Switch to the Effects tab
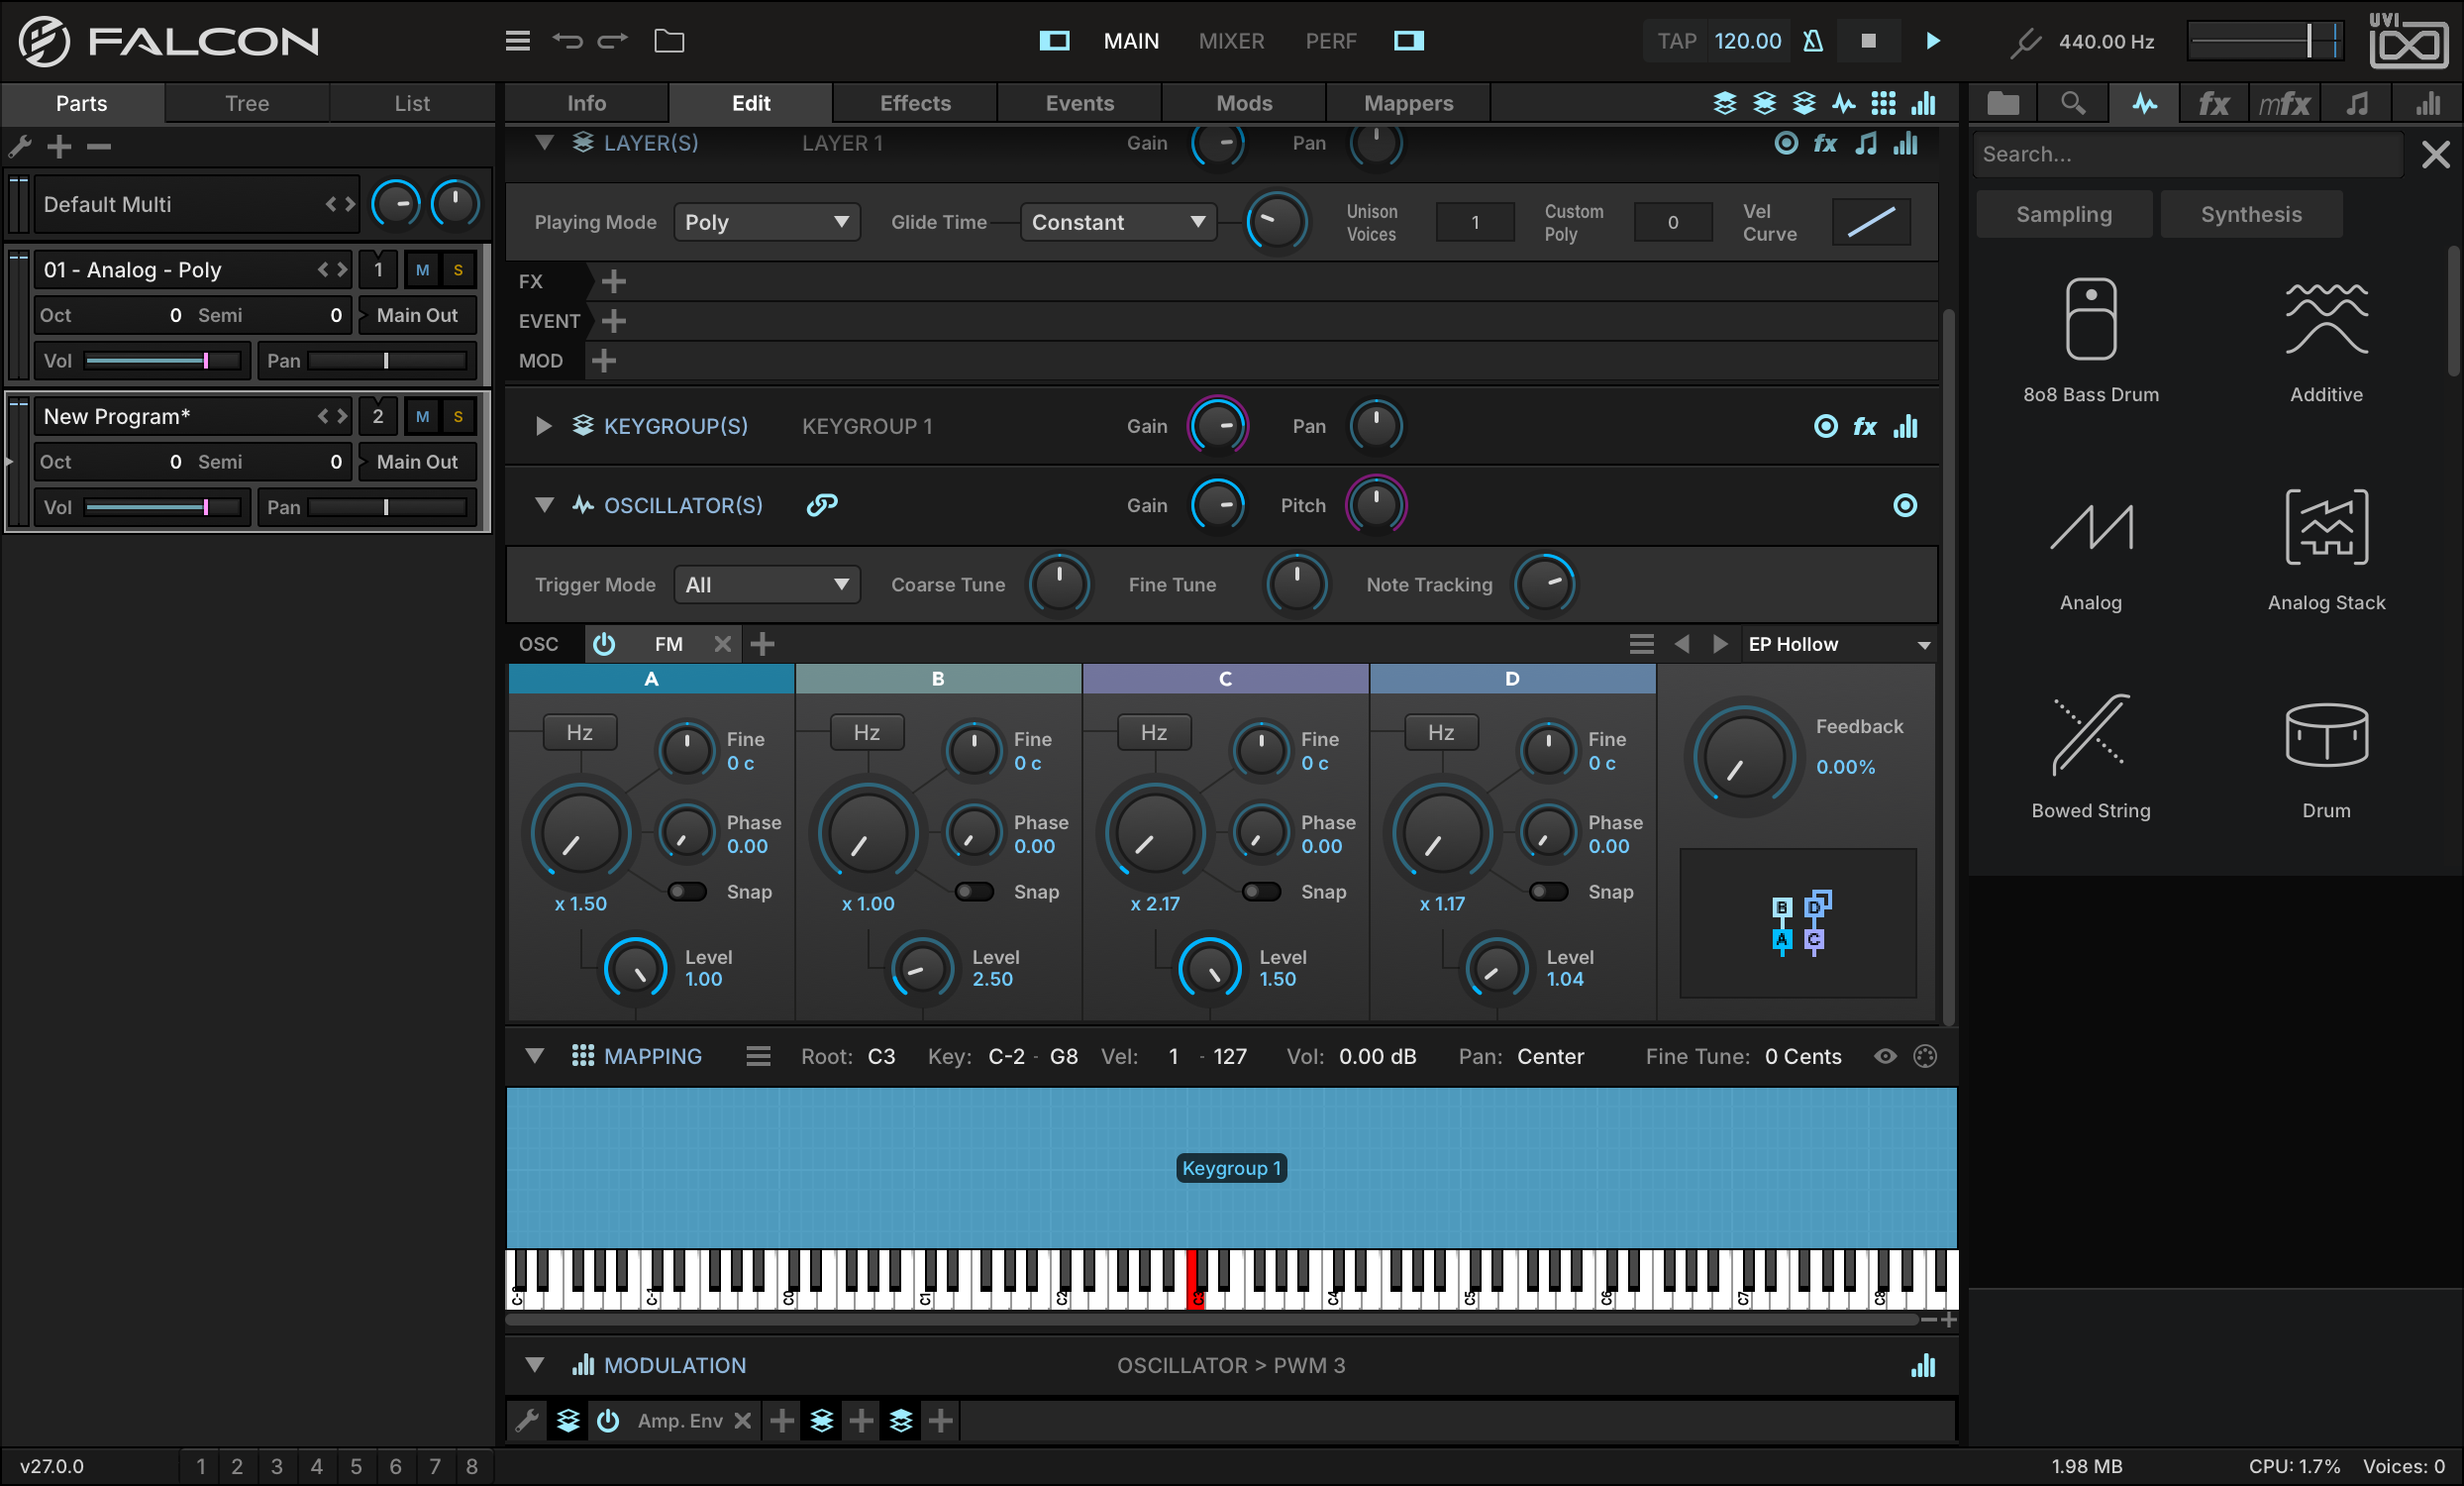Image resolution: width=2464 pixels, height=1486 pixels. (915, 103)
